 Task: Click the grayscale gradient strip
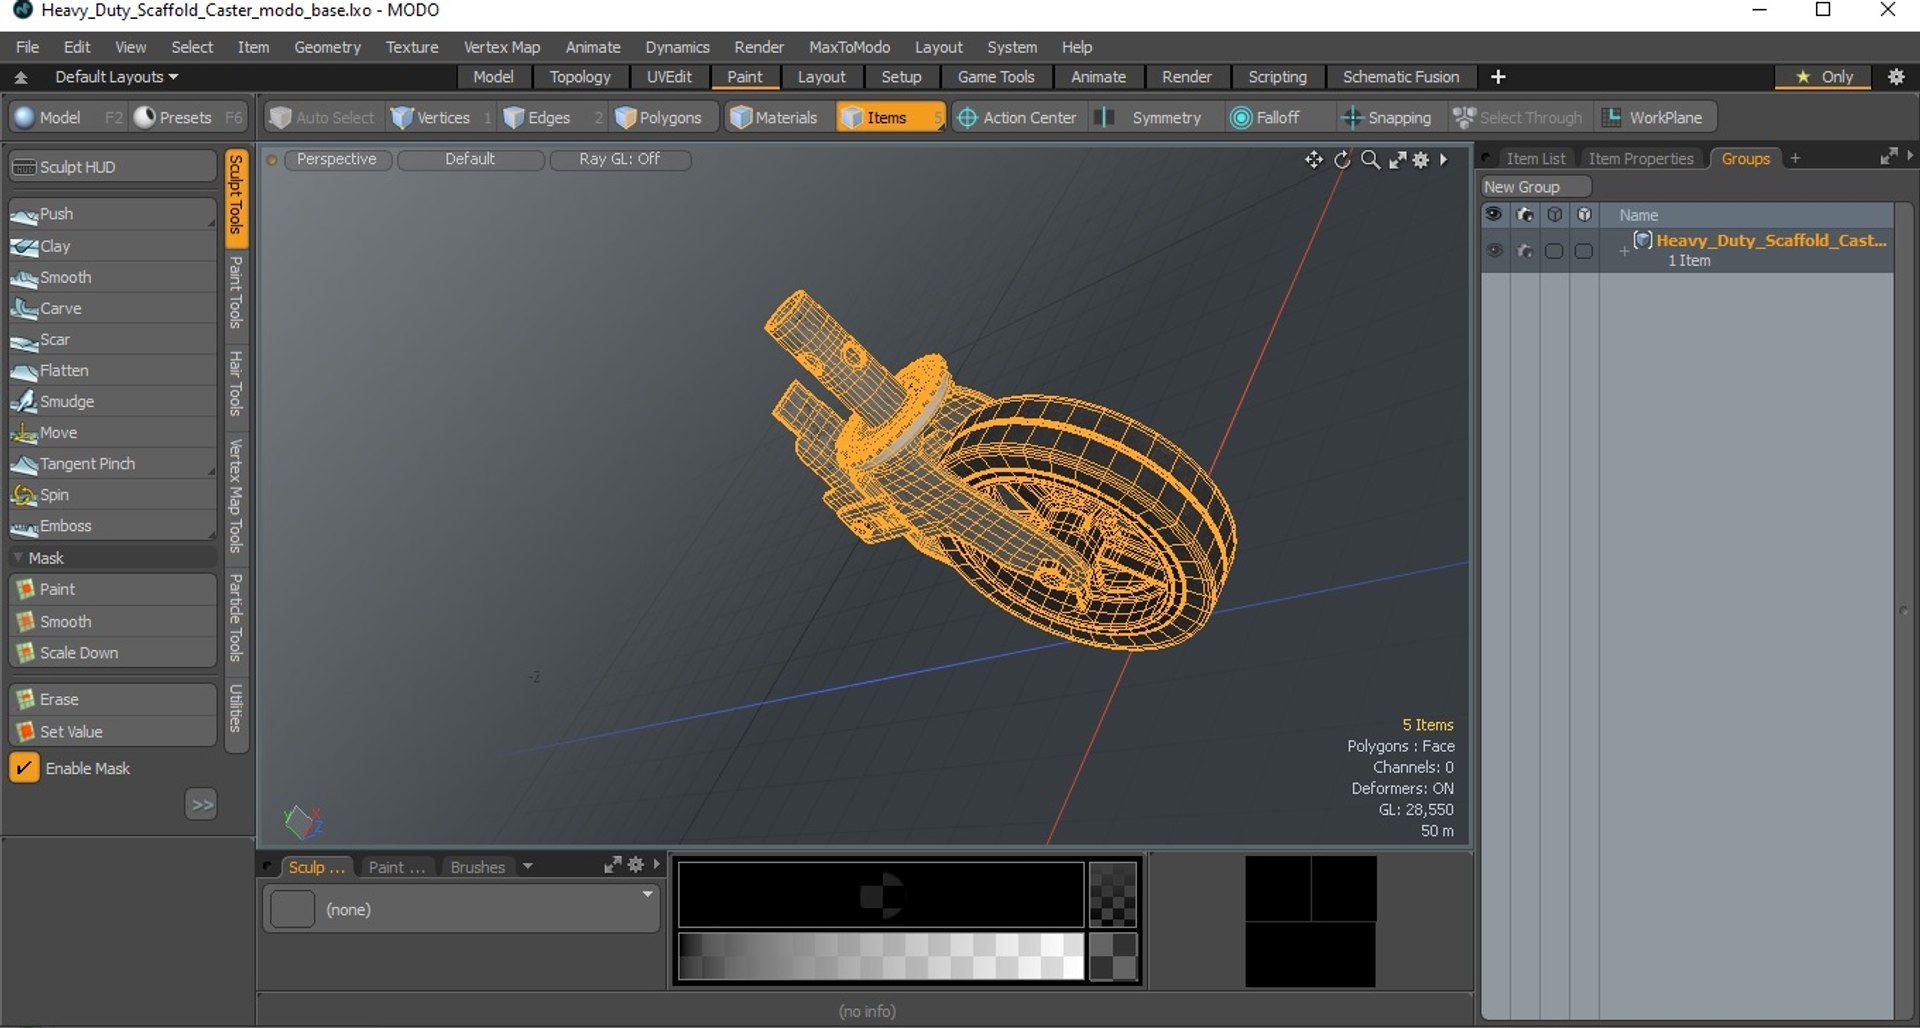881,956
